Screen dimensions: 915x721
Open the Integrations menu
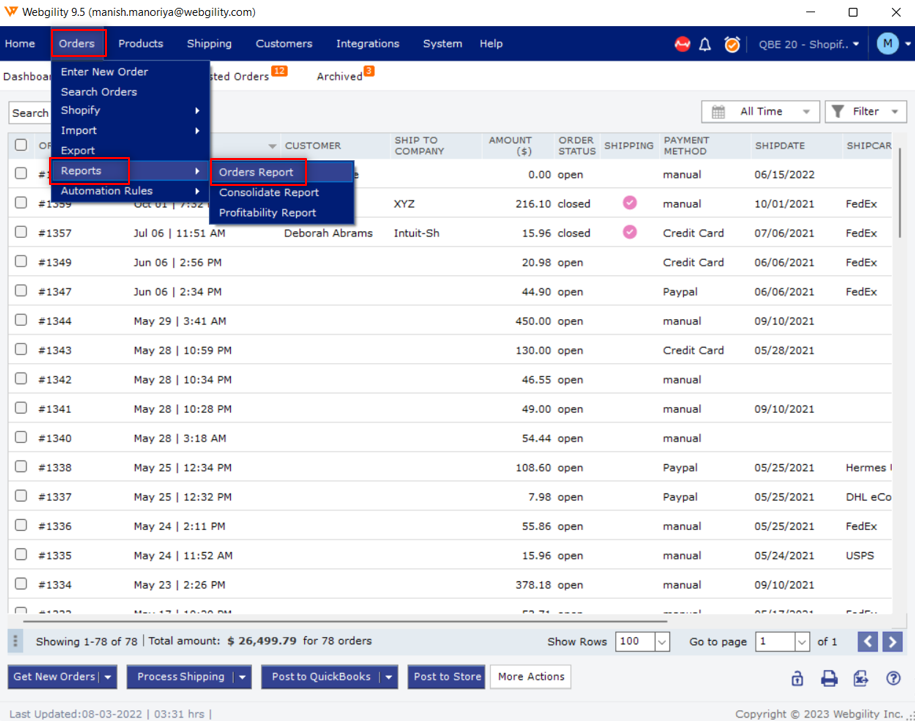[368, 44]
